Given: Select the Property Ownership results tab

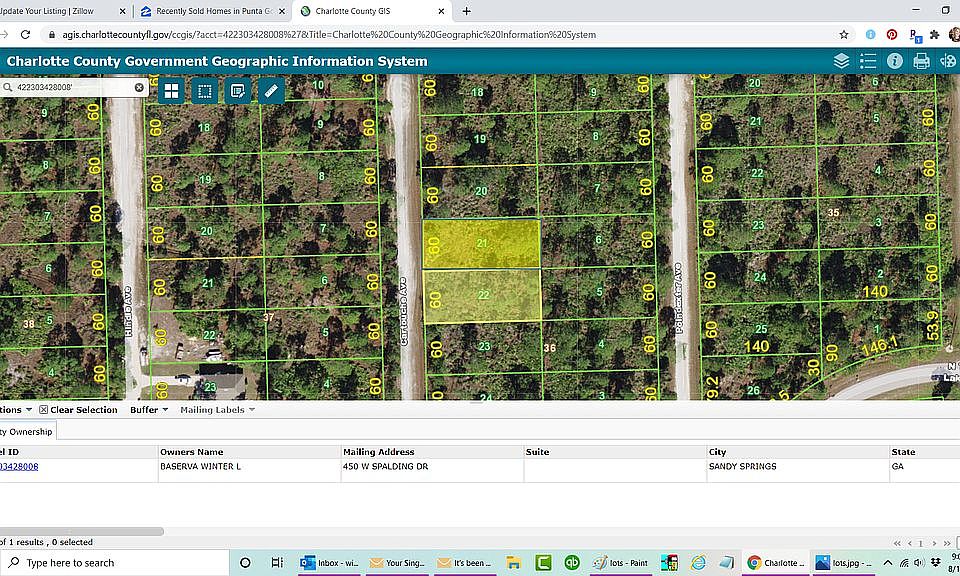Looking at the screenshot, I should [x=28, y=431].
